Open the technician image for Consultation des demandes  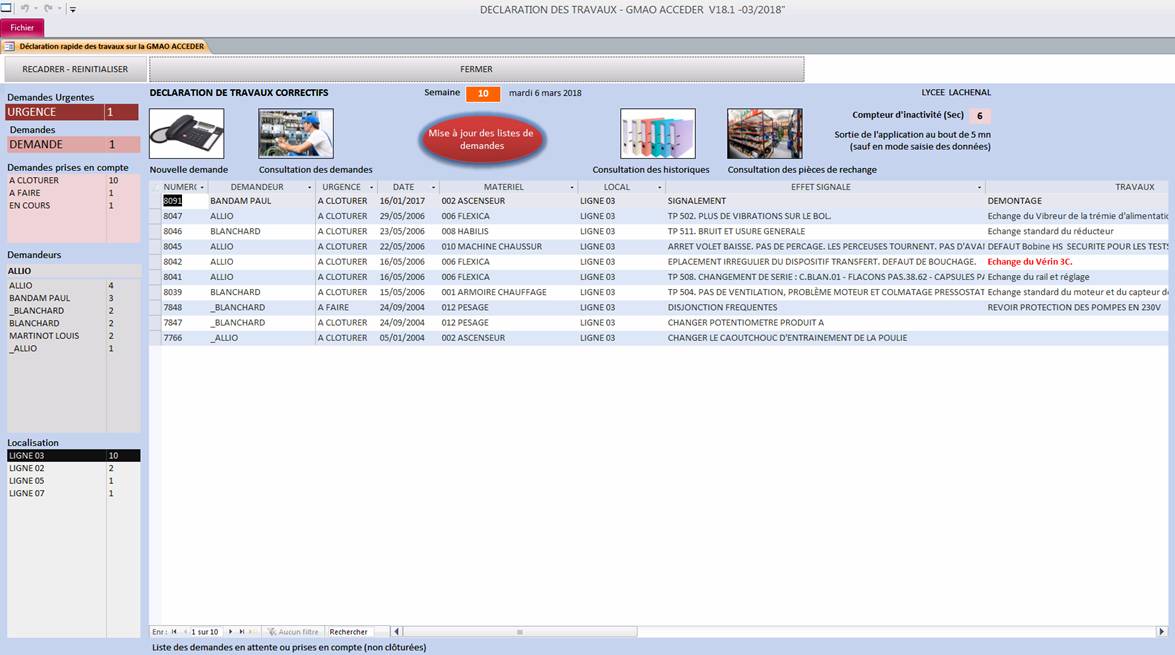(296, 133)
